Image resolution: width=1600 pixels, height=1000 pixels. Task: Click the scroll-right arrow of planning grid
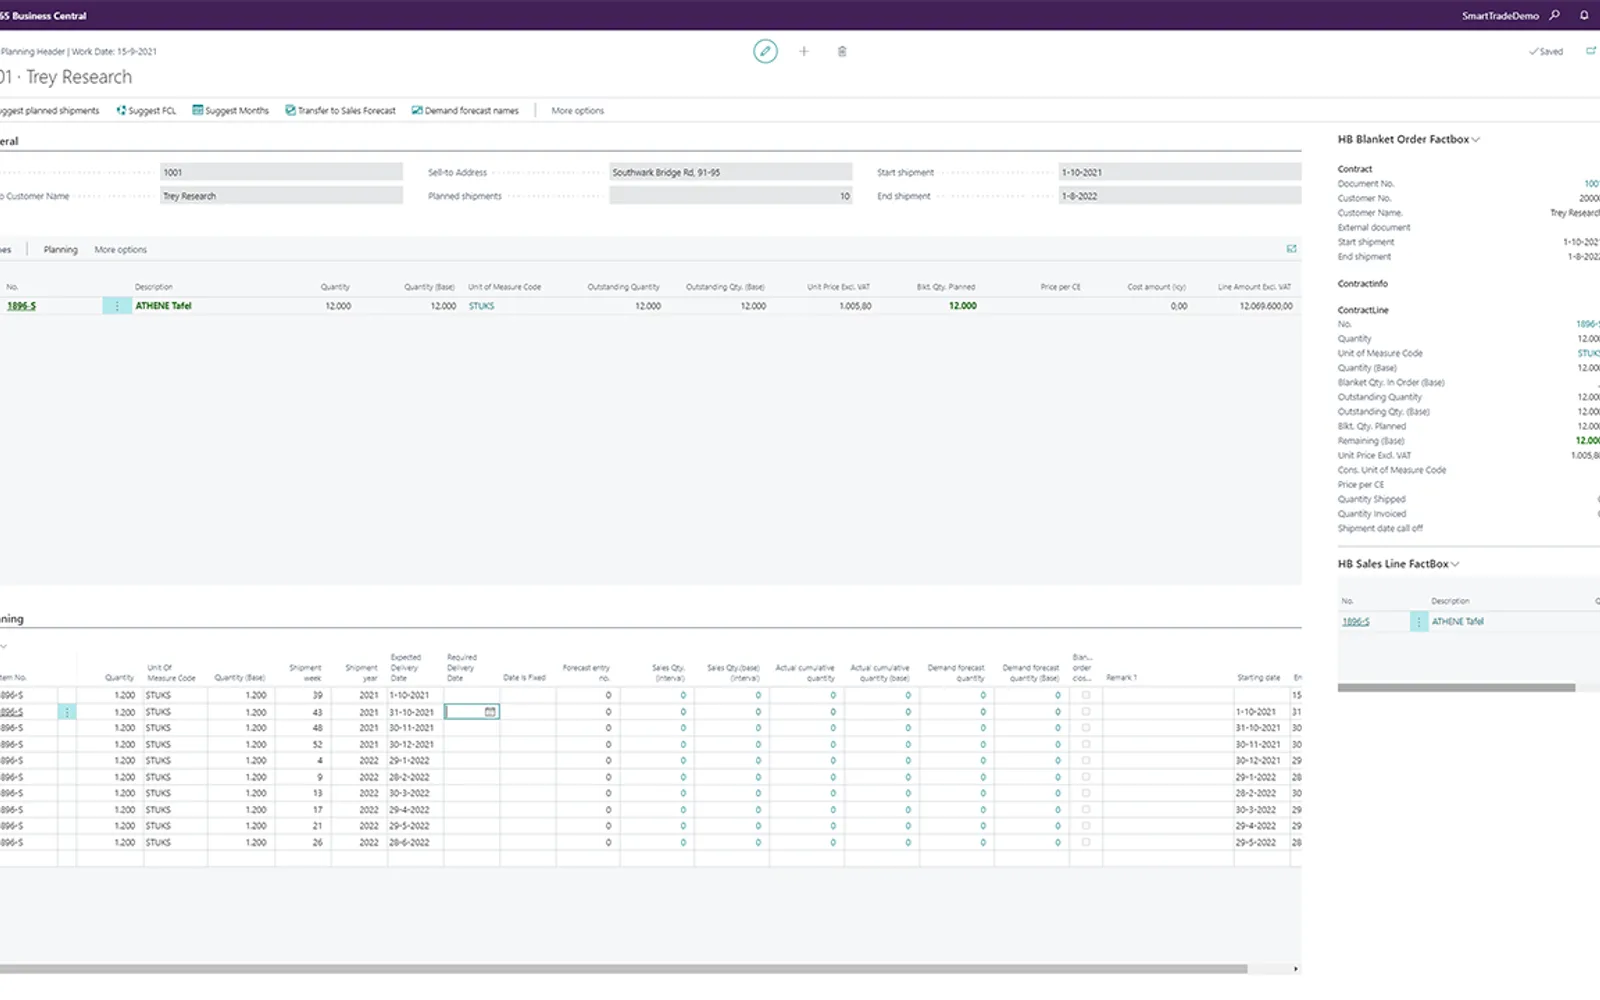pos(1295,969)
